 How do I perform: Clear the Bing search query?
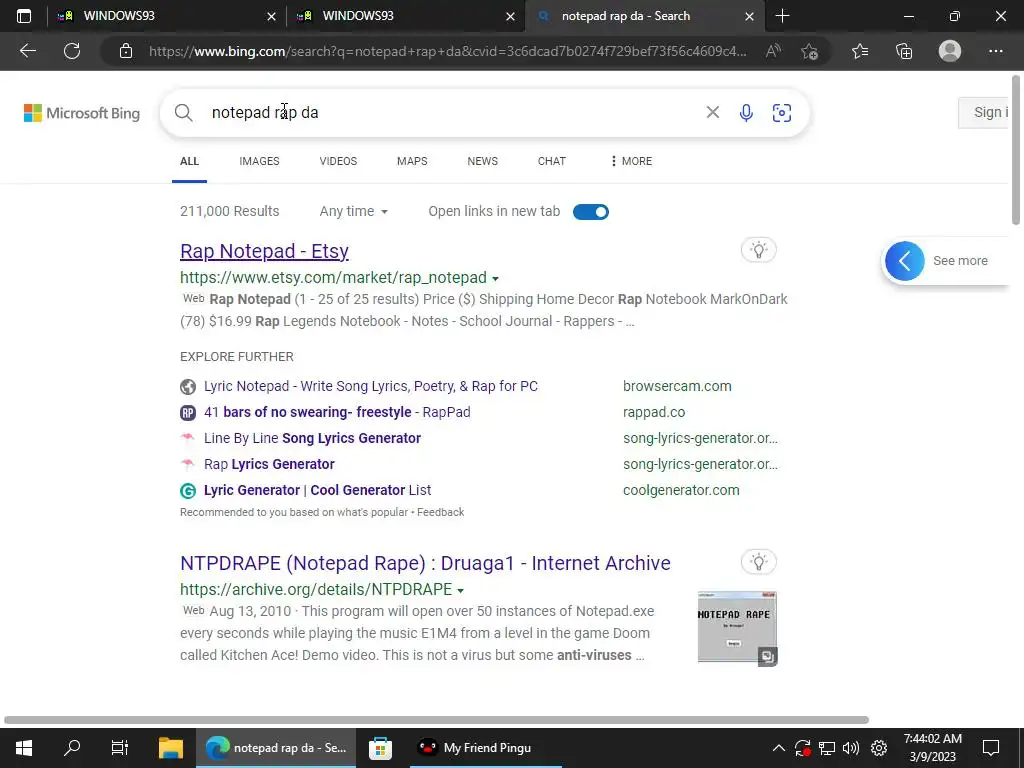pos(712,112)
